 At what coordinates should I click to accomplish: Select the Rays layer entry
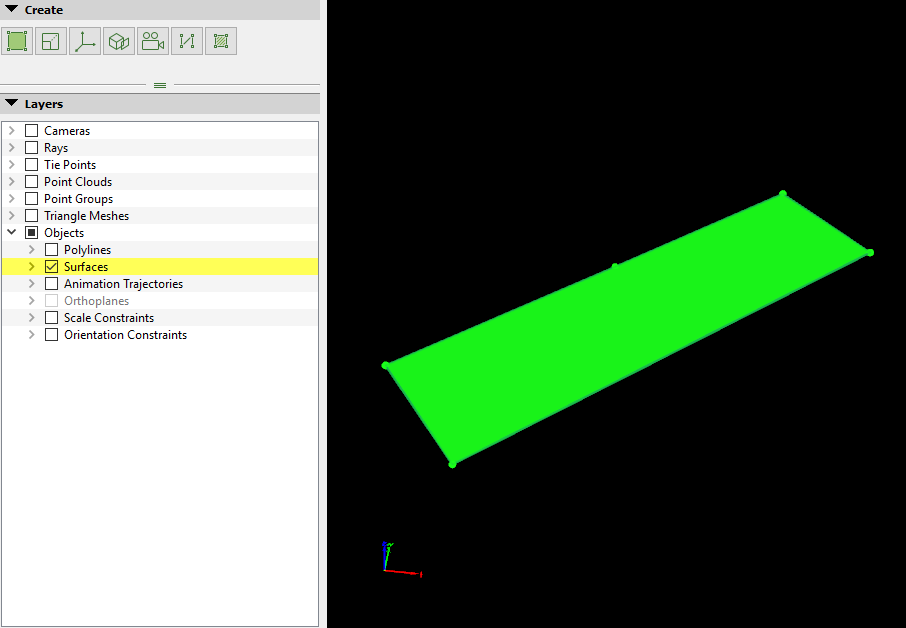click(x=58, y=147)
